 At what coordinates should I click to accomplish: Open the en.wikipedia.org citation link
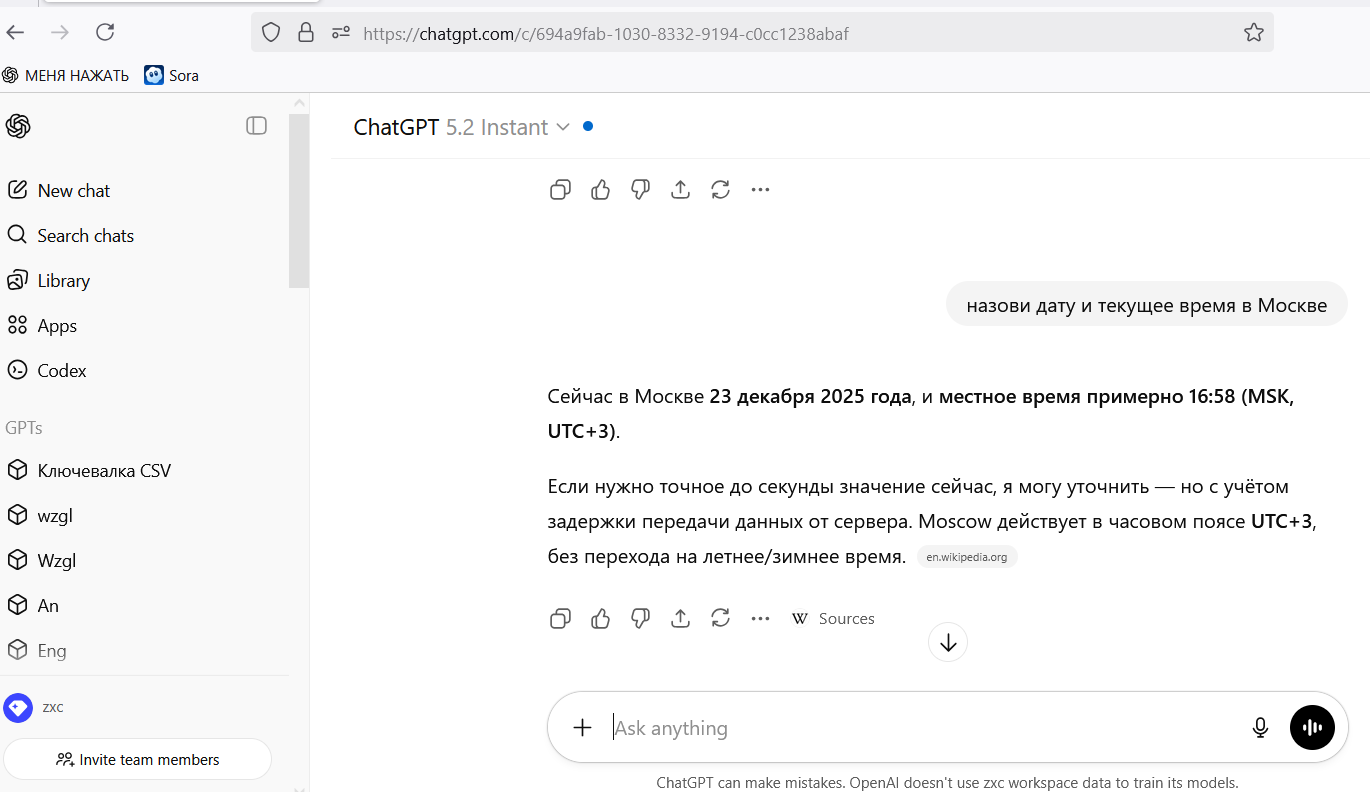(x=966, y=558)
